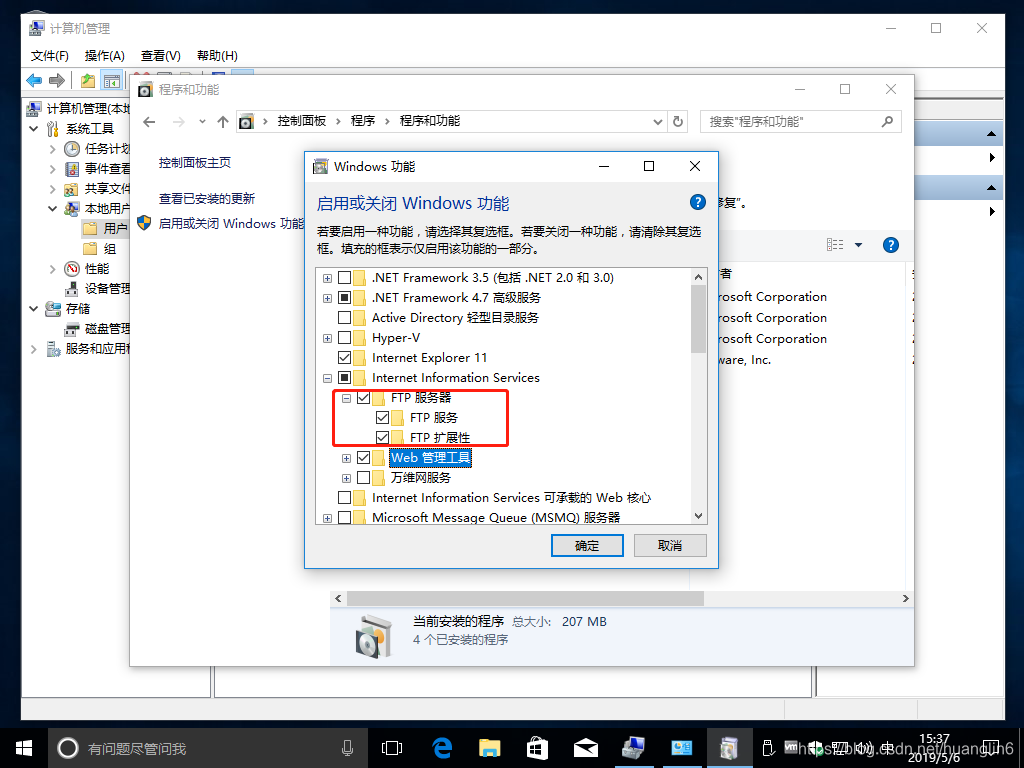Open 帮助(H) menu

[217, 56]
